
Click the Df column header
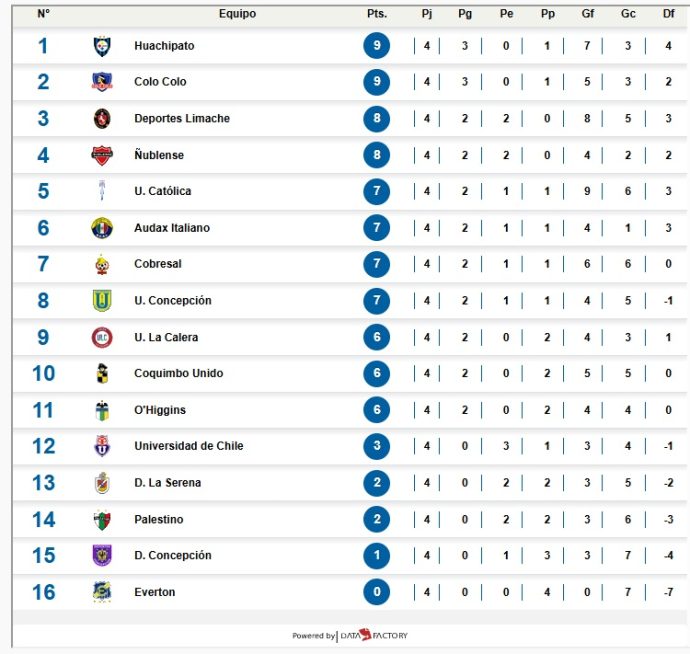point(668,14)
